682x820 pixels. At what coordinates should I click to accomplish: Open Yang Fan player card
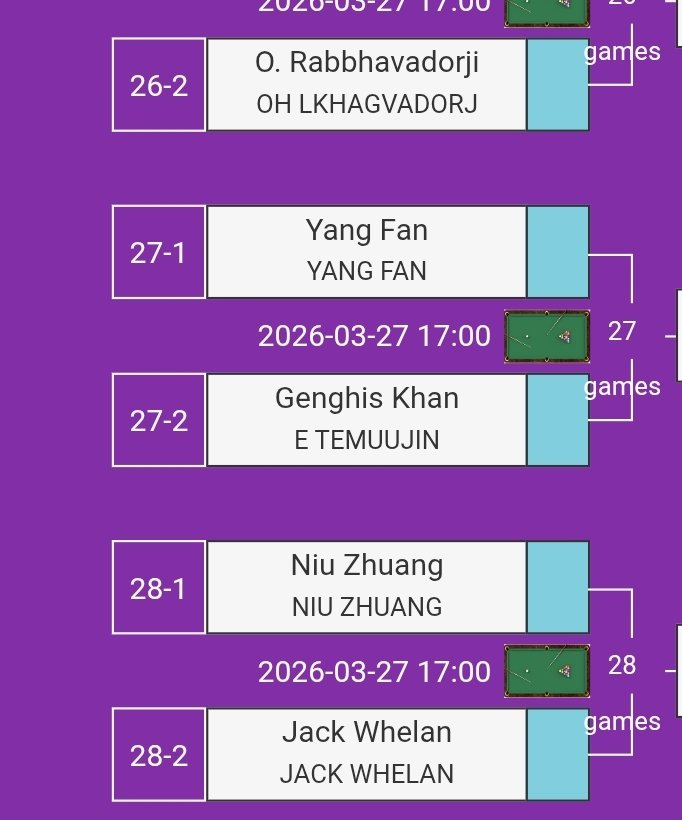point(366,252)
